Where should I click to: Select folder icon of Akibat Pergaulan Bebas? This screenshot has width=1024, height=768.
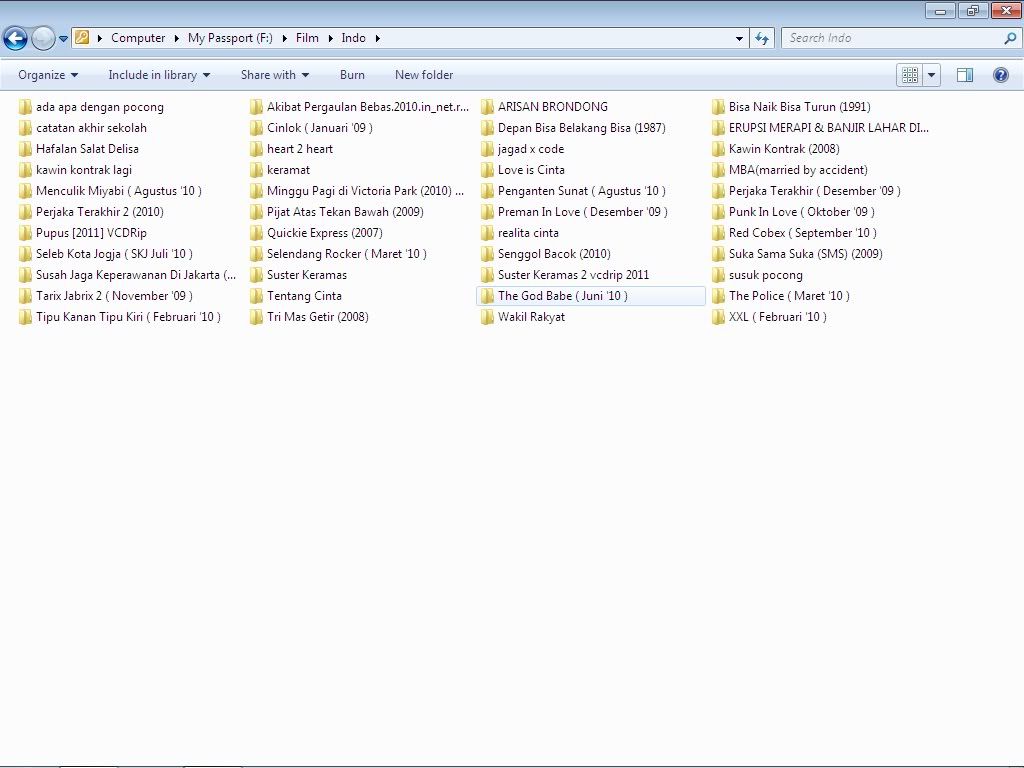257,107
